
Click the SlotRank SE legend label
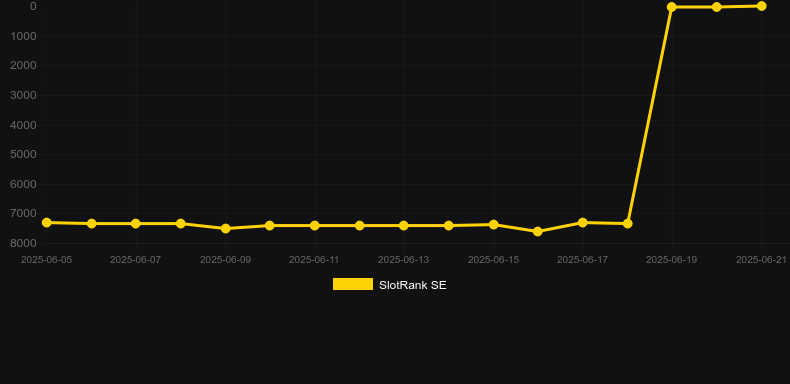point(413,285)
